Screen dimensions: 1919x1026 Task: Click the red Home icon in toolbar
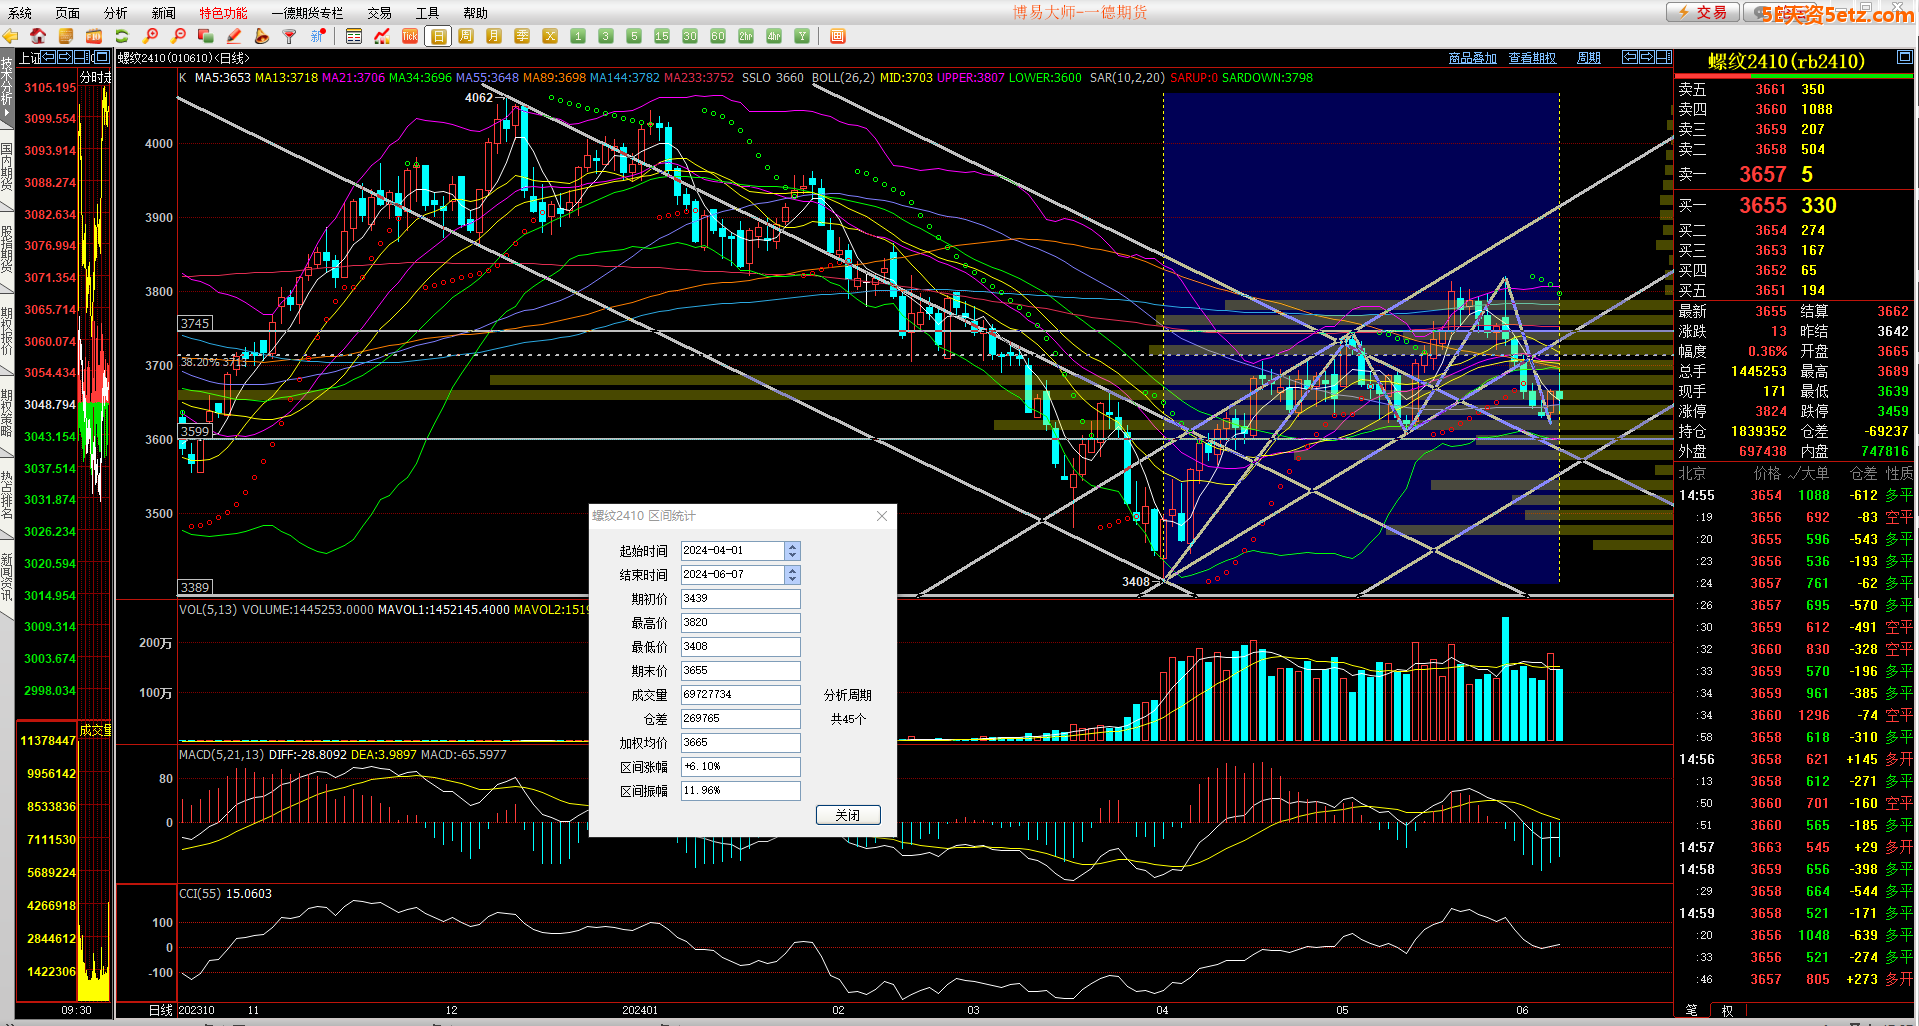tap(38, 36)
